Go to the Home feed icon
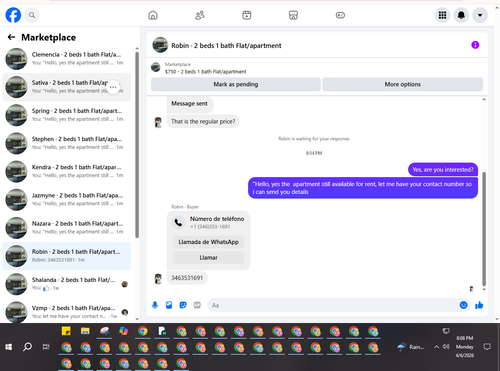This screenshot has height=371, width=500. click(153, 15)
